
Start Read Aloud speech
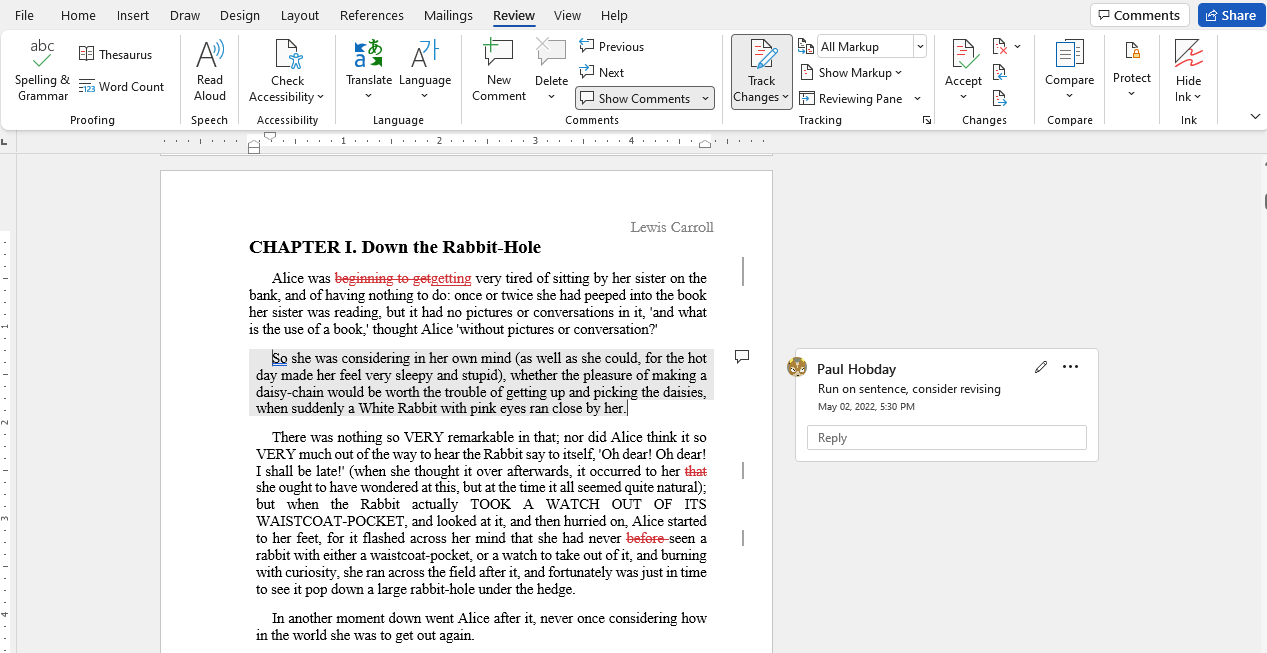pyautogui.click(x=210, y=70)
